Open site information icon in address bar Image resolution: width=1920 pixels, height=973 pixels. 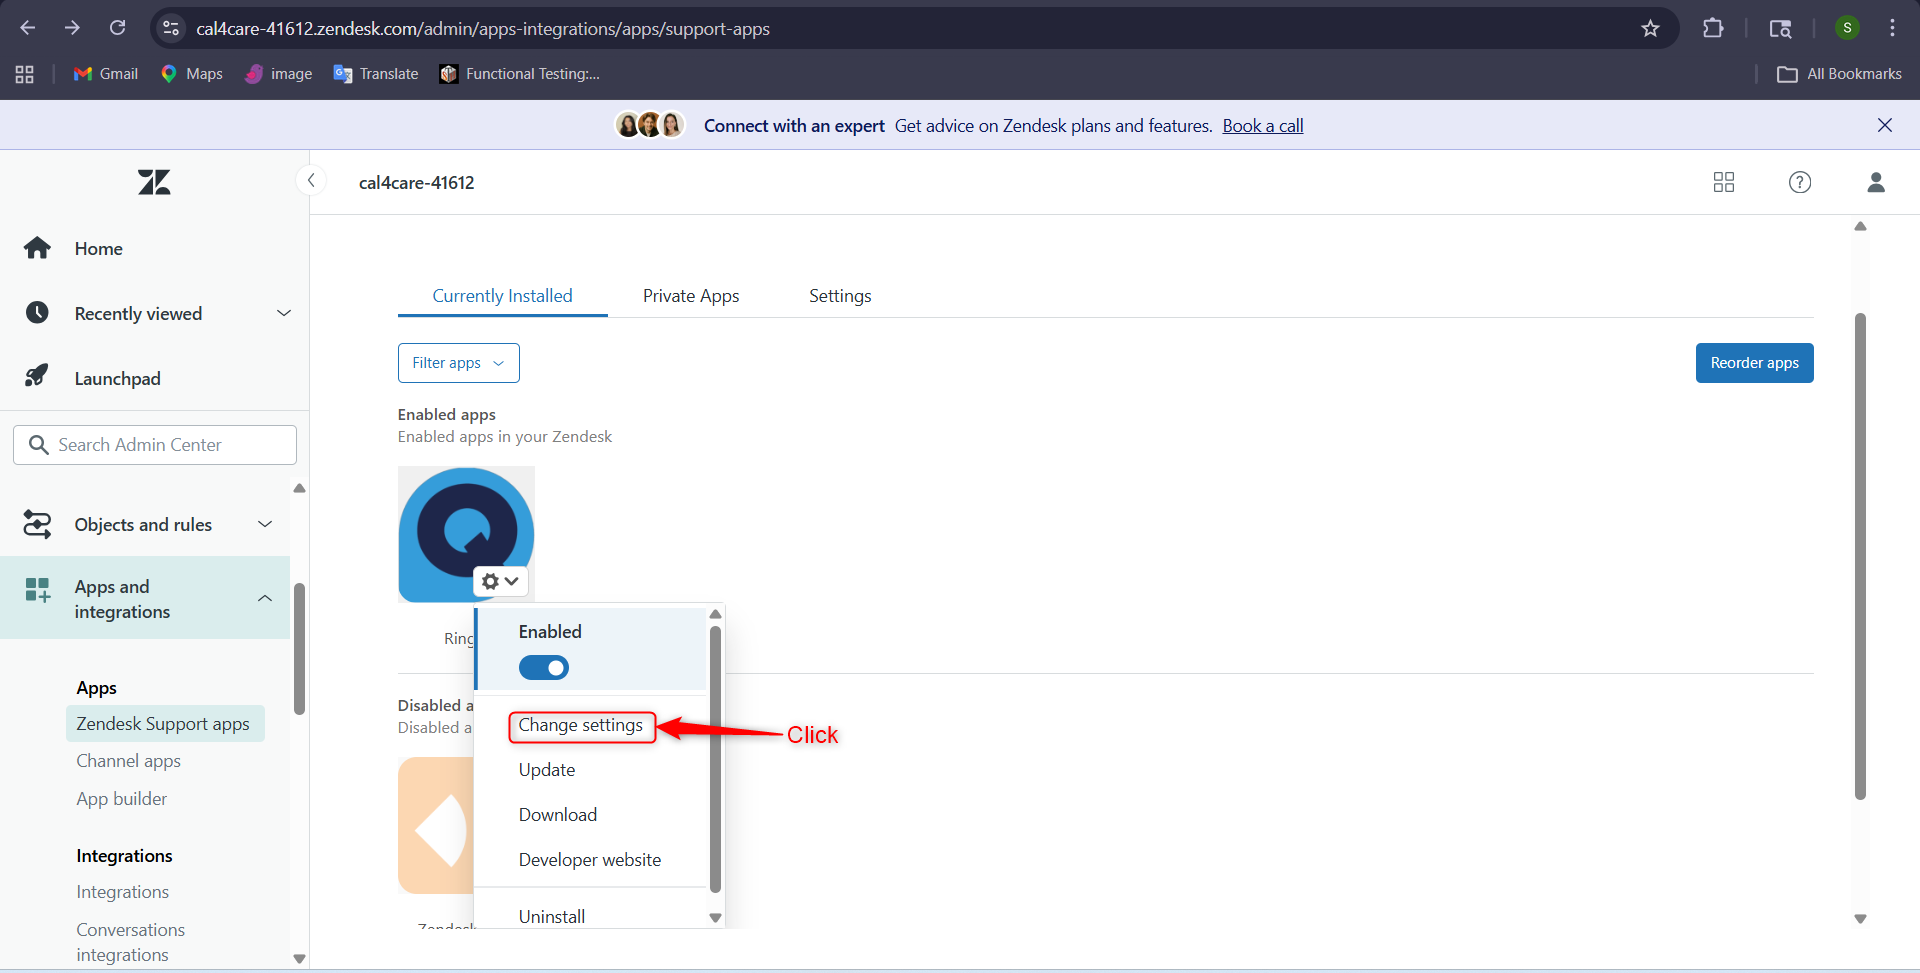coord(171,28)
